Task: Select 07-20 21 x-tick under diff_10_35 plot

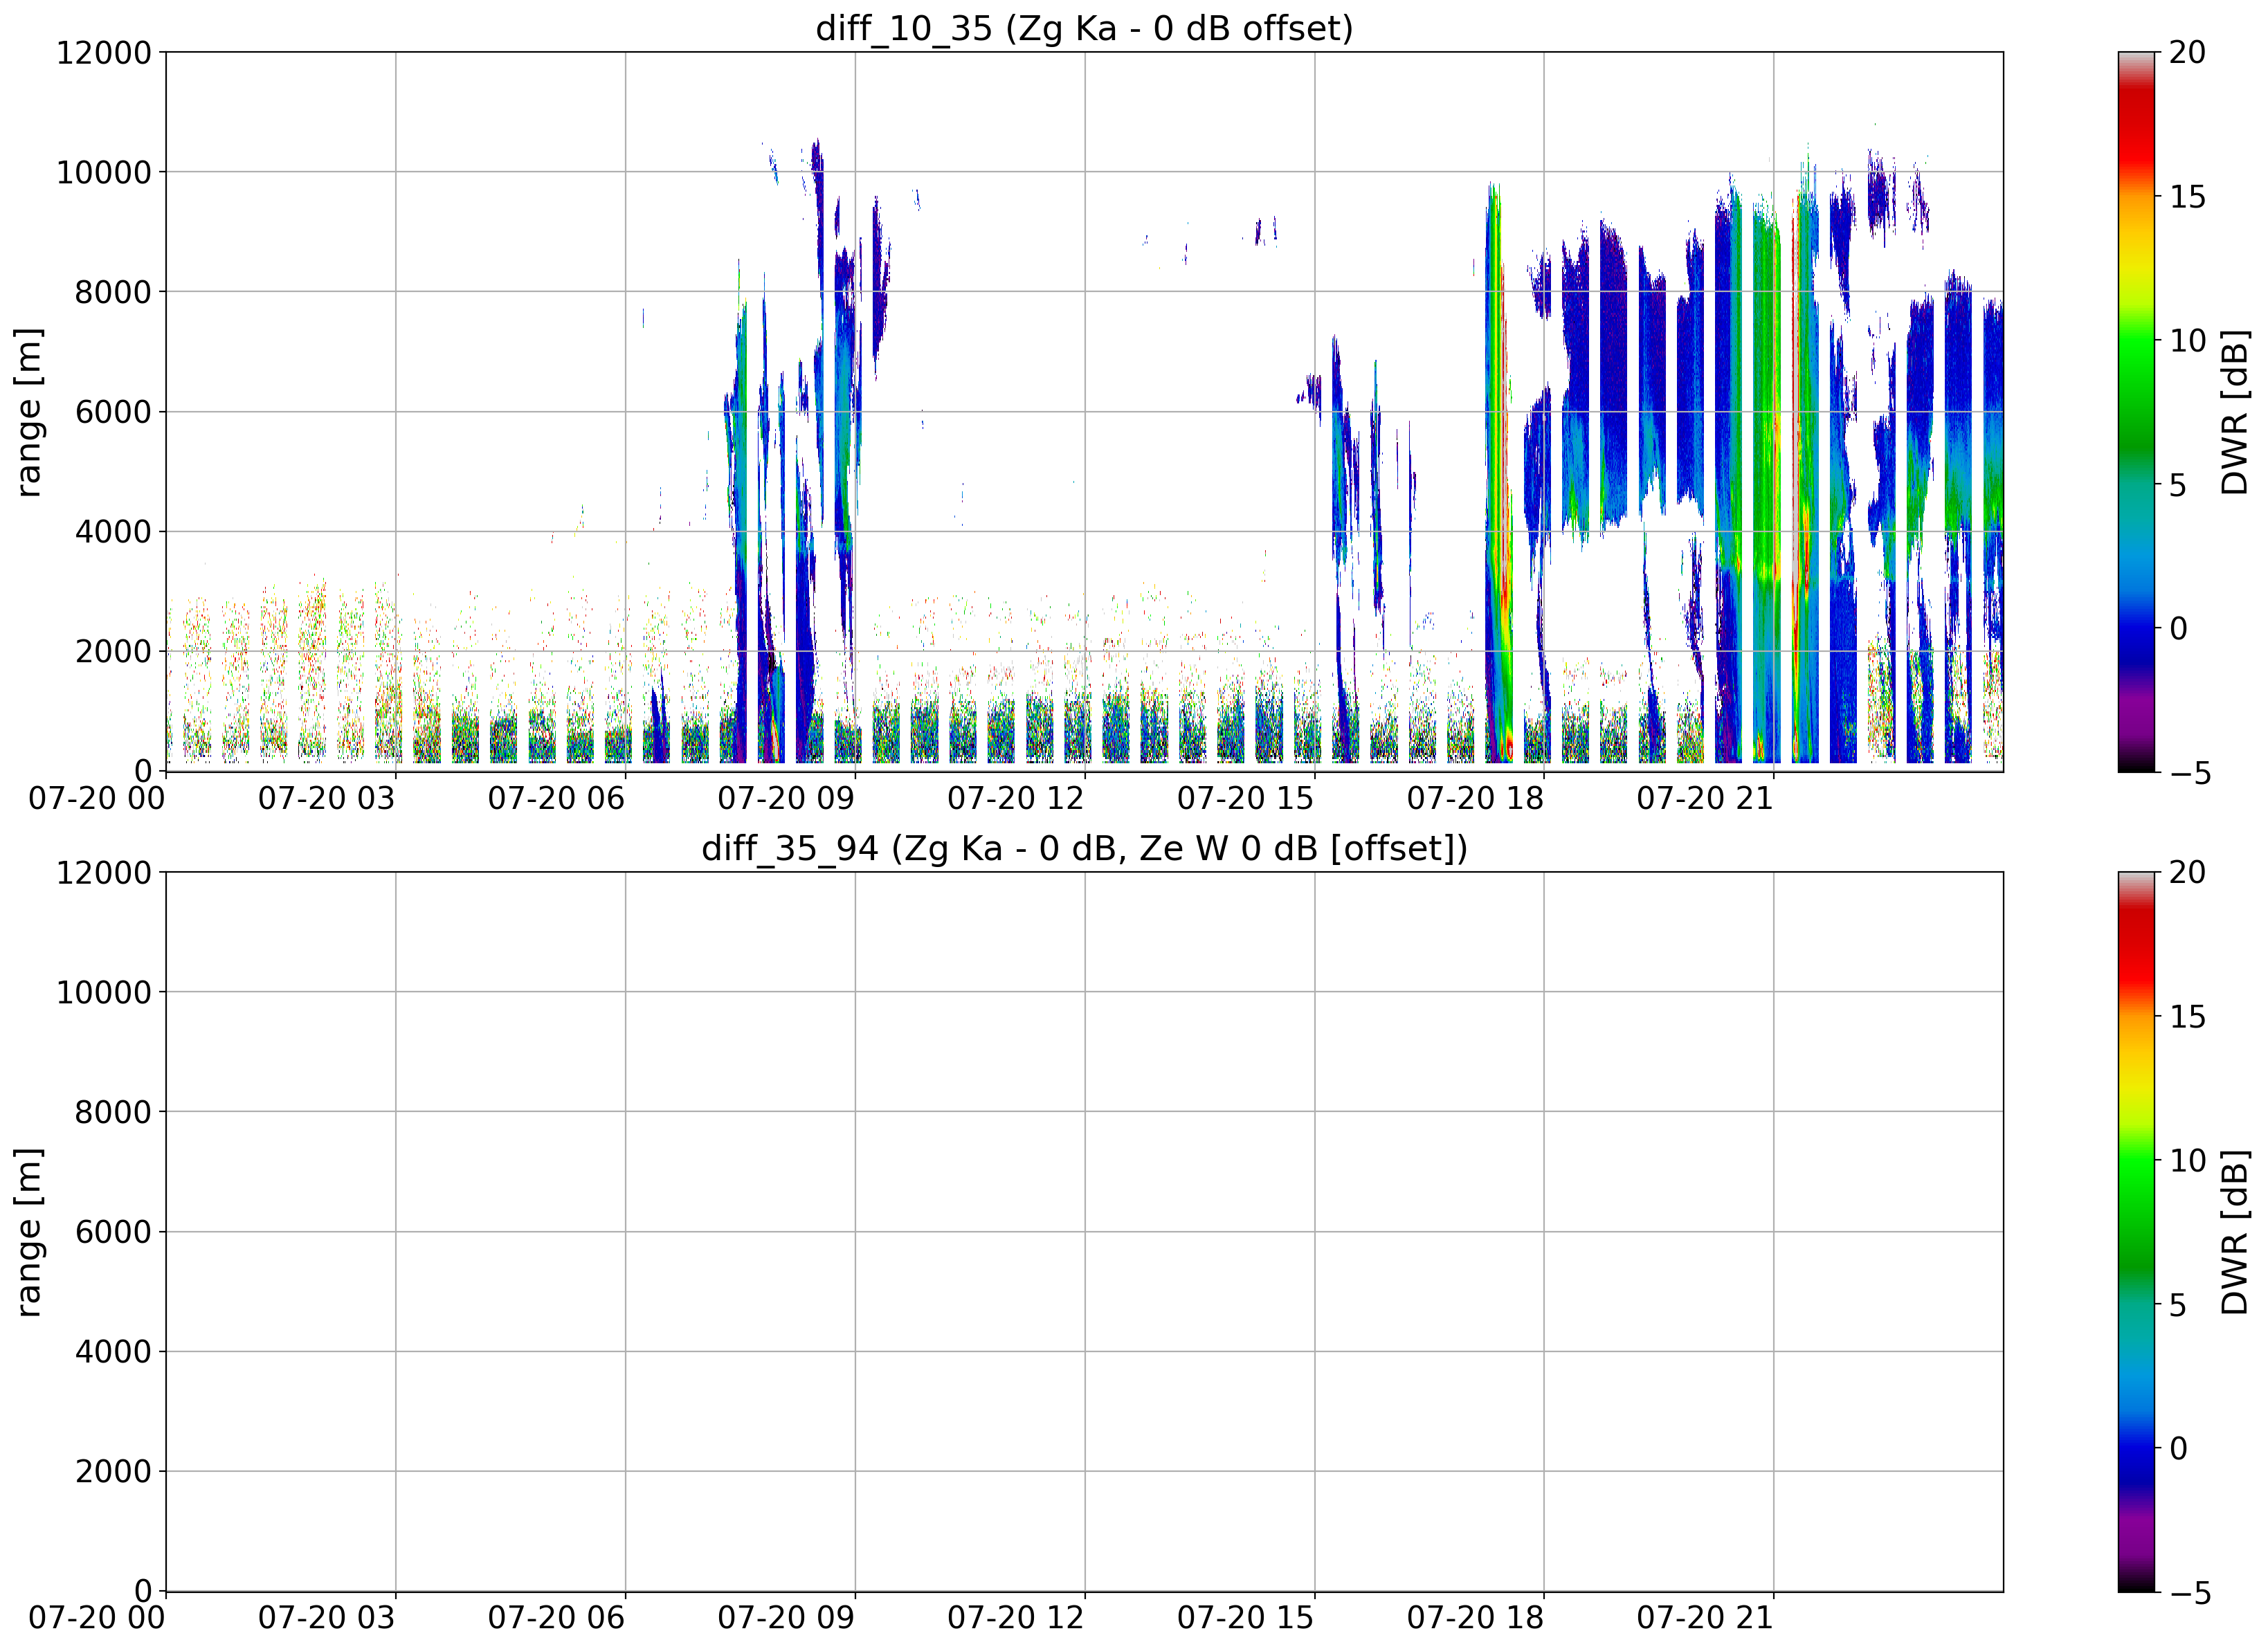Action: [x=1705, y=798]
